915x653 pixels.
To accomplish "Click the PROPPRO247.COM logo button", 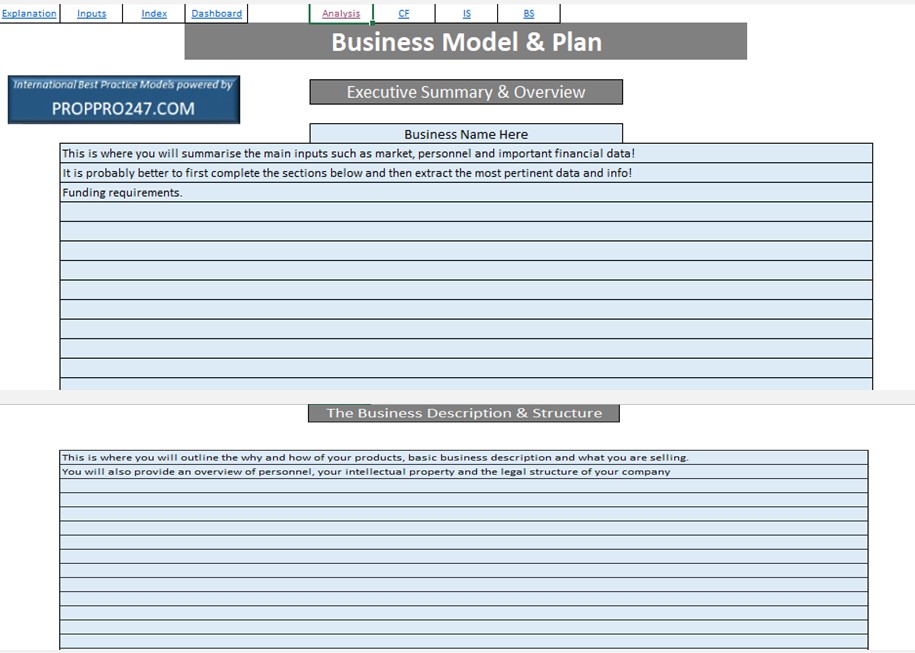I will coord(124,99).
